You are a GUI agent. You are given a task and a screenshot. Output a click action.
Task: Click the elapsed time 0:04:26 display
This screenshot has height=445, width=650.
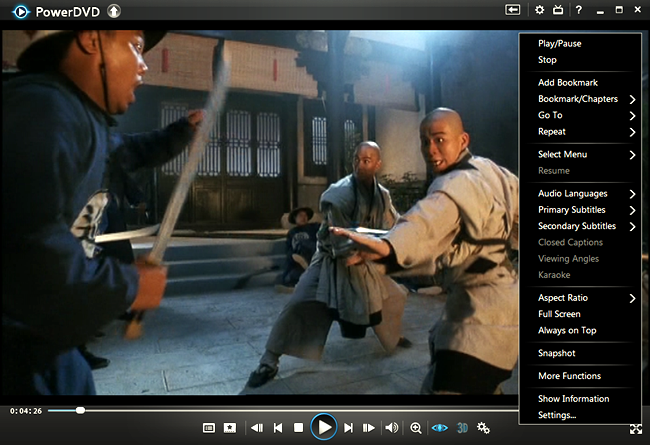click(x=26, y=411)
